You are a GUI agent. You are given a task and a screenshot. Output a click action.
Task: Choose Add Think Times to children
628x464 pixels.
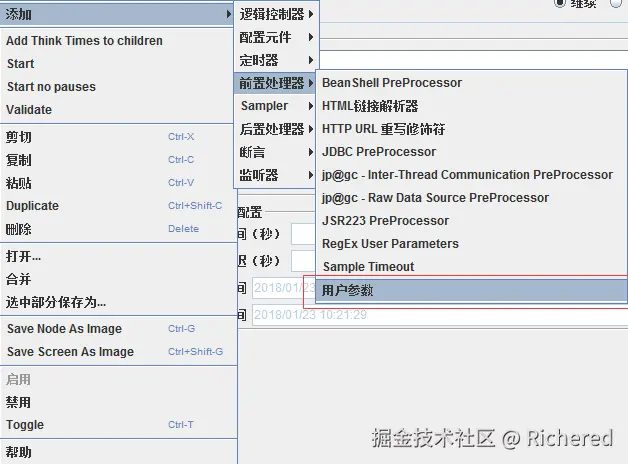pos(117,41)
